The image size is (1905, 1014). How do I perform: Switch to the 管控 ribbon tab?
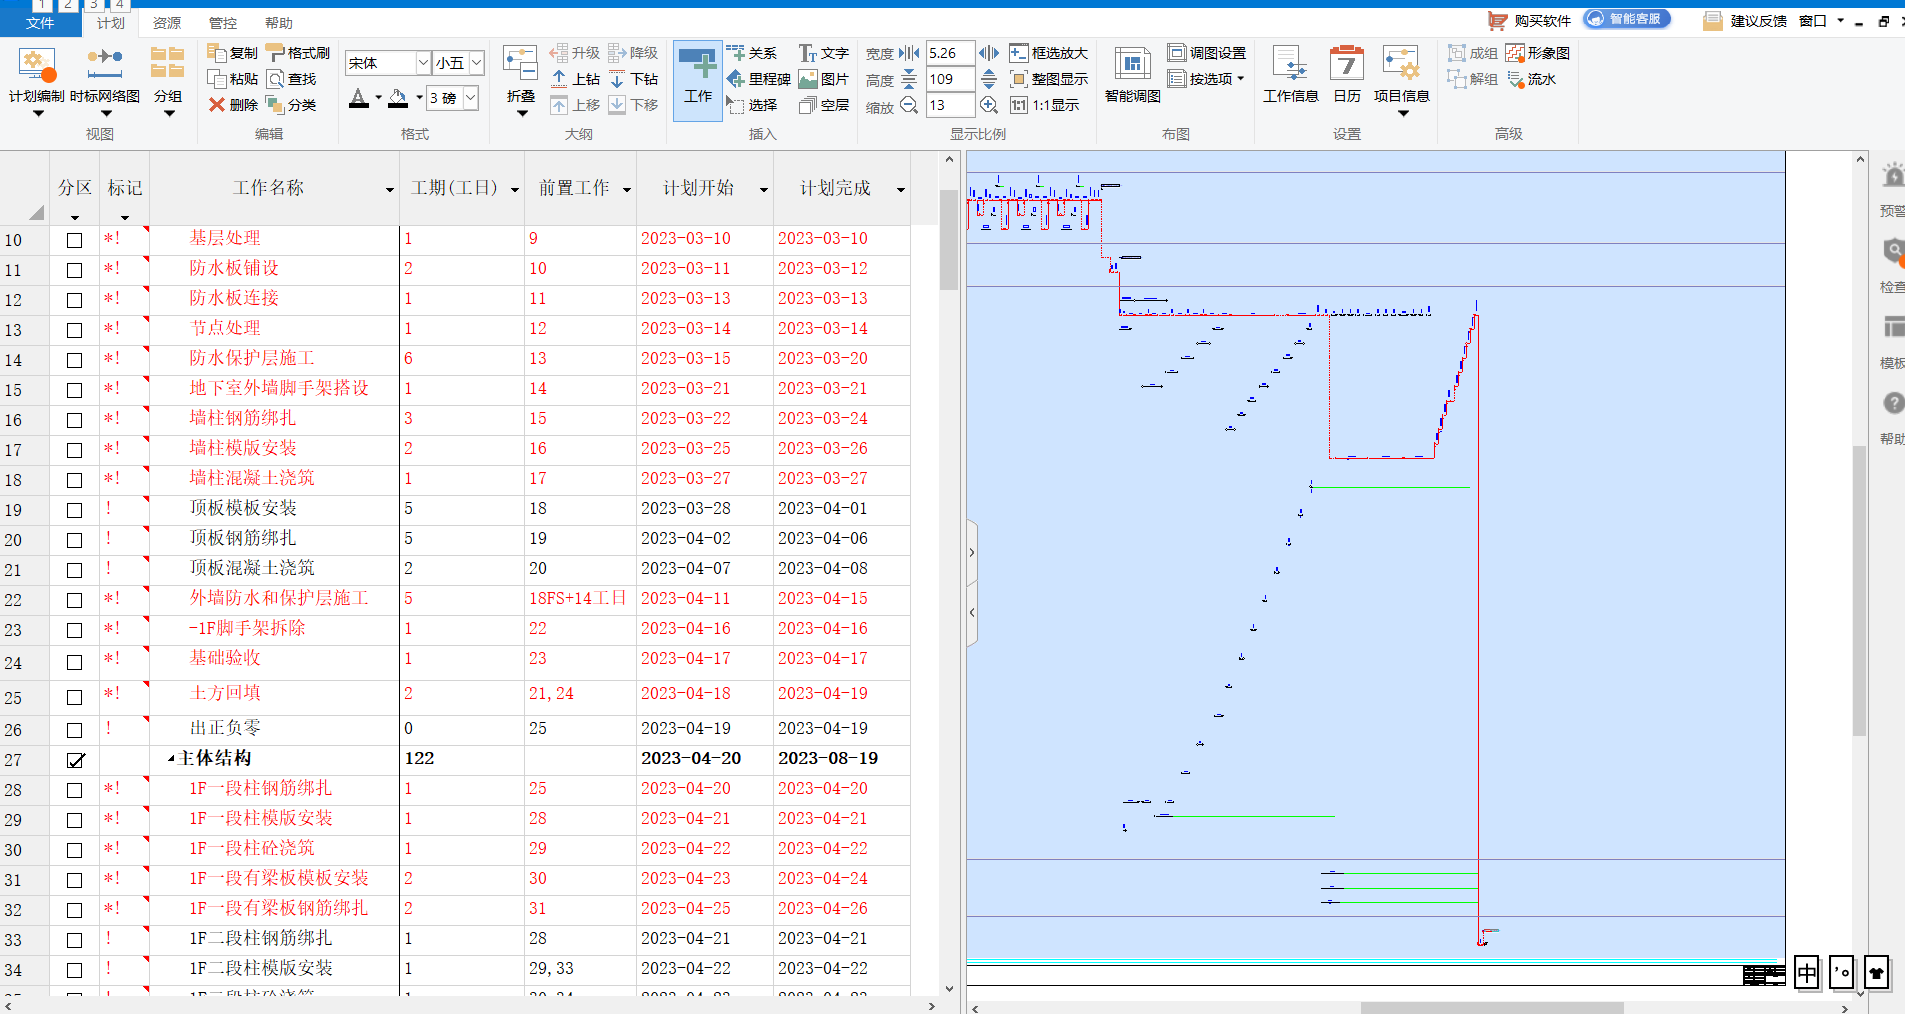[x=223, y=23]
